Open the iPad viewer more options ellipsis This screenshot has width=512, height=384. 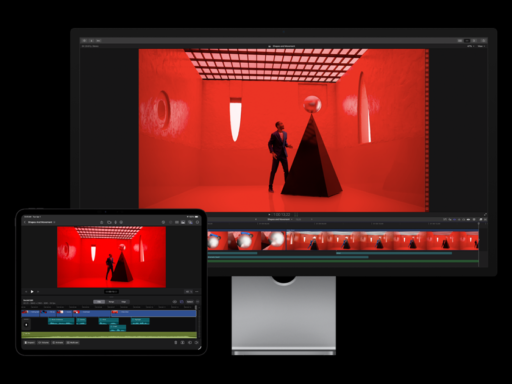(x=197, y=292)
